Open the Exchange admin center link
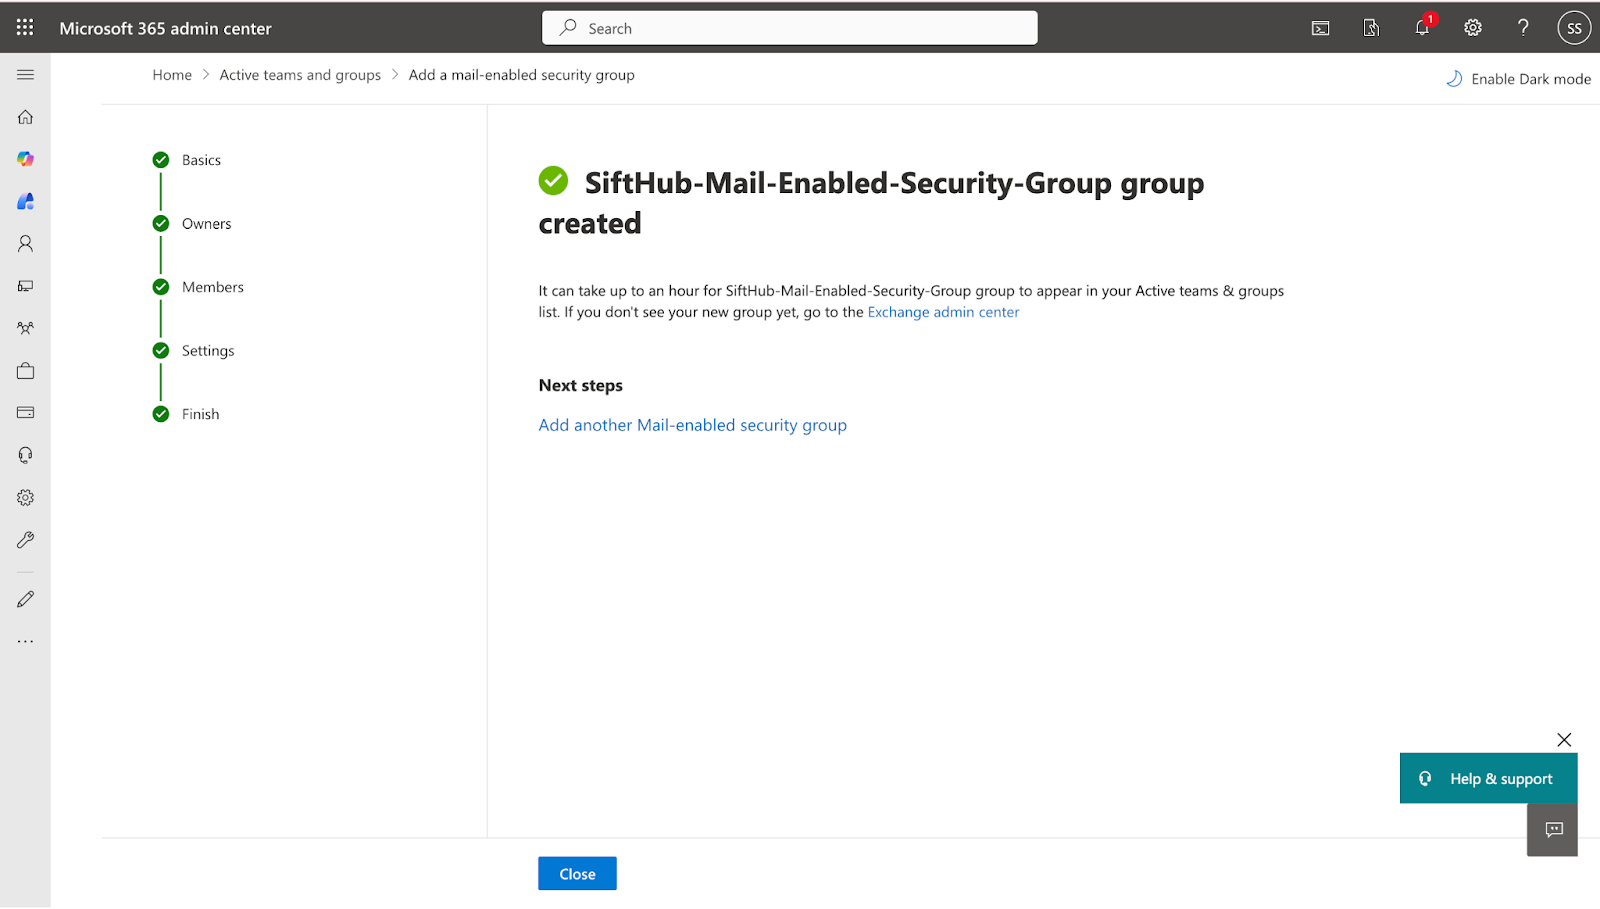 point(943,312)
